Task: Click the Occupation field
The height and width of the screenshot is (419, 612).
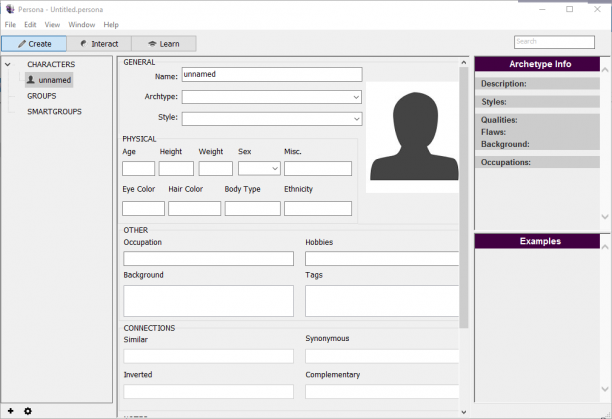Action: click(208, 259)
